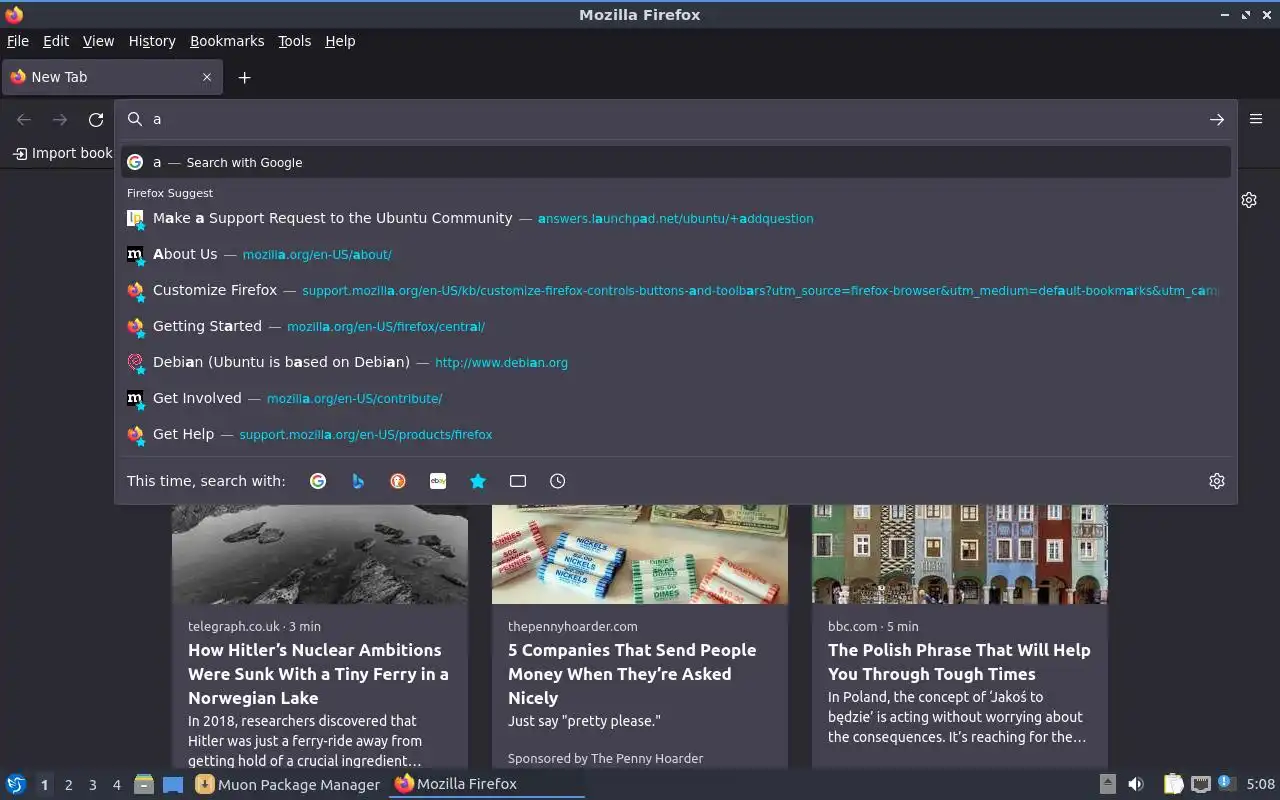Click the reload page button

pyautogui.click(x=96, y=120)
